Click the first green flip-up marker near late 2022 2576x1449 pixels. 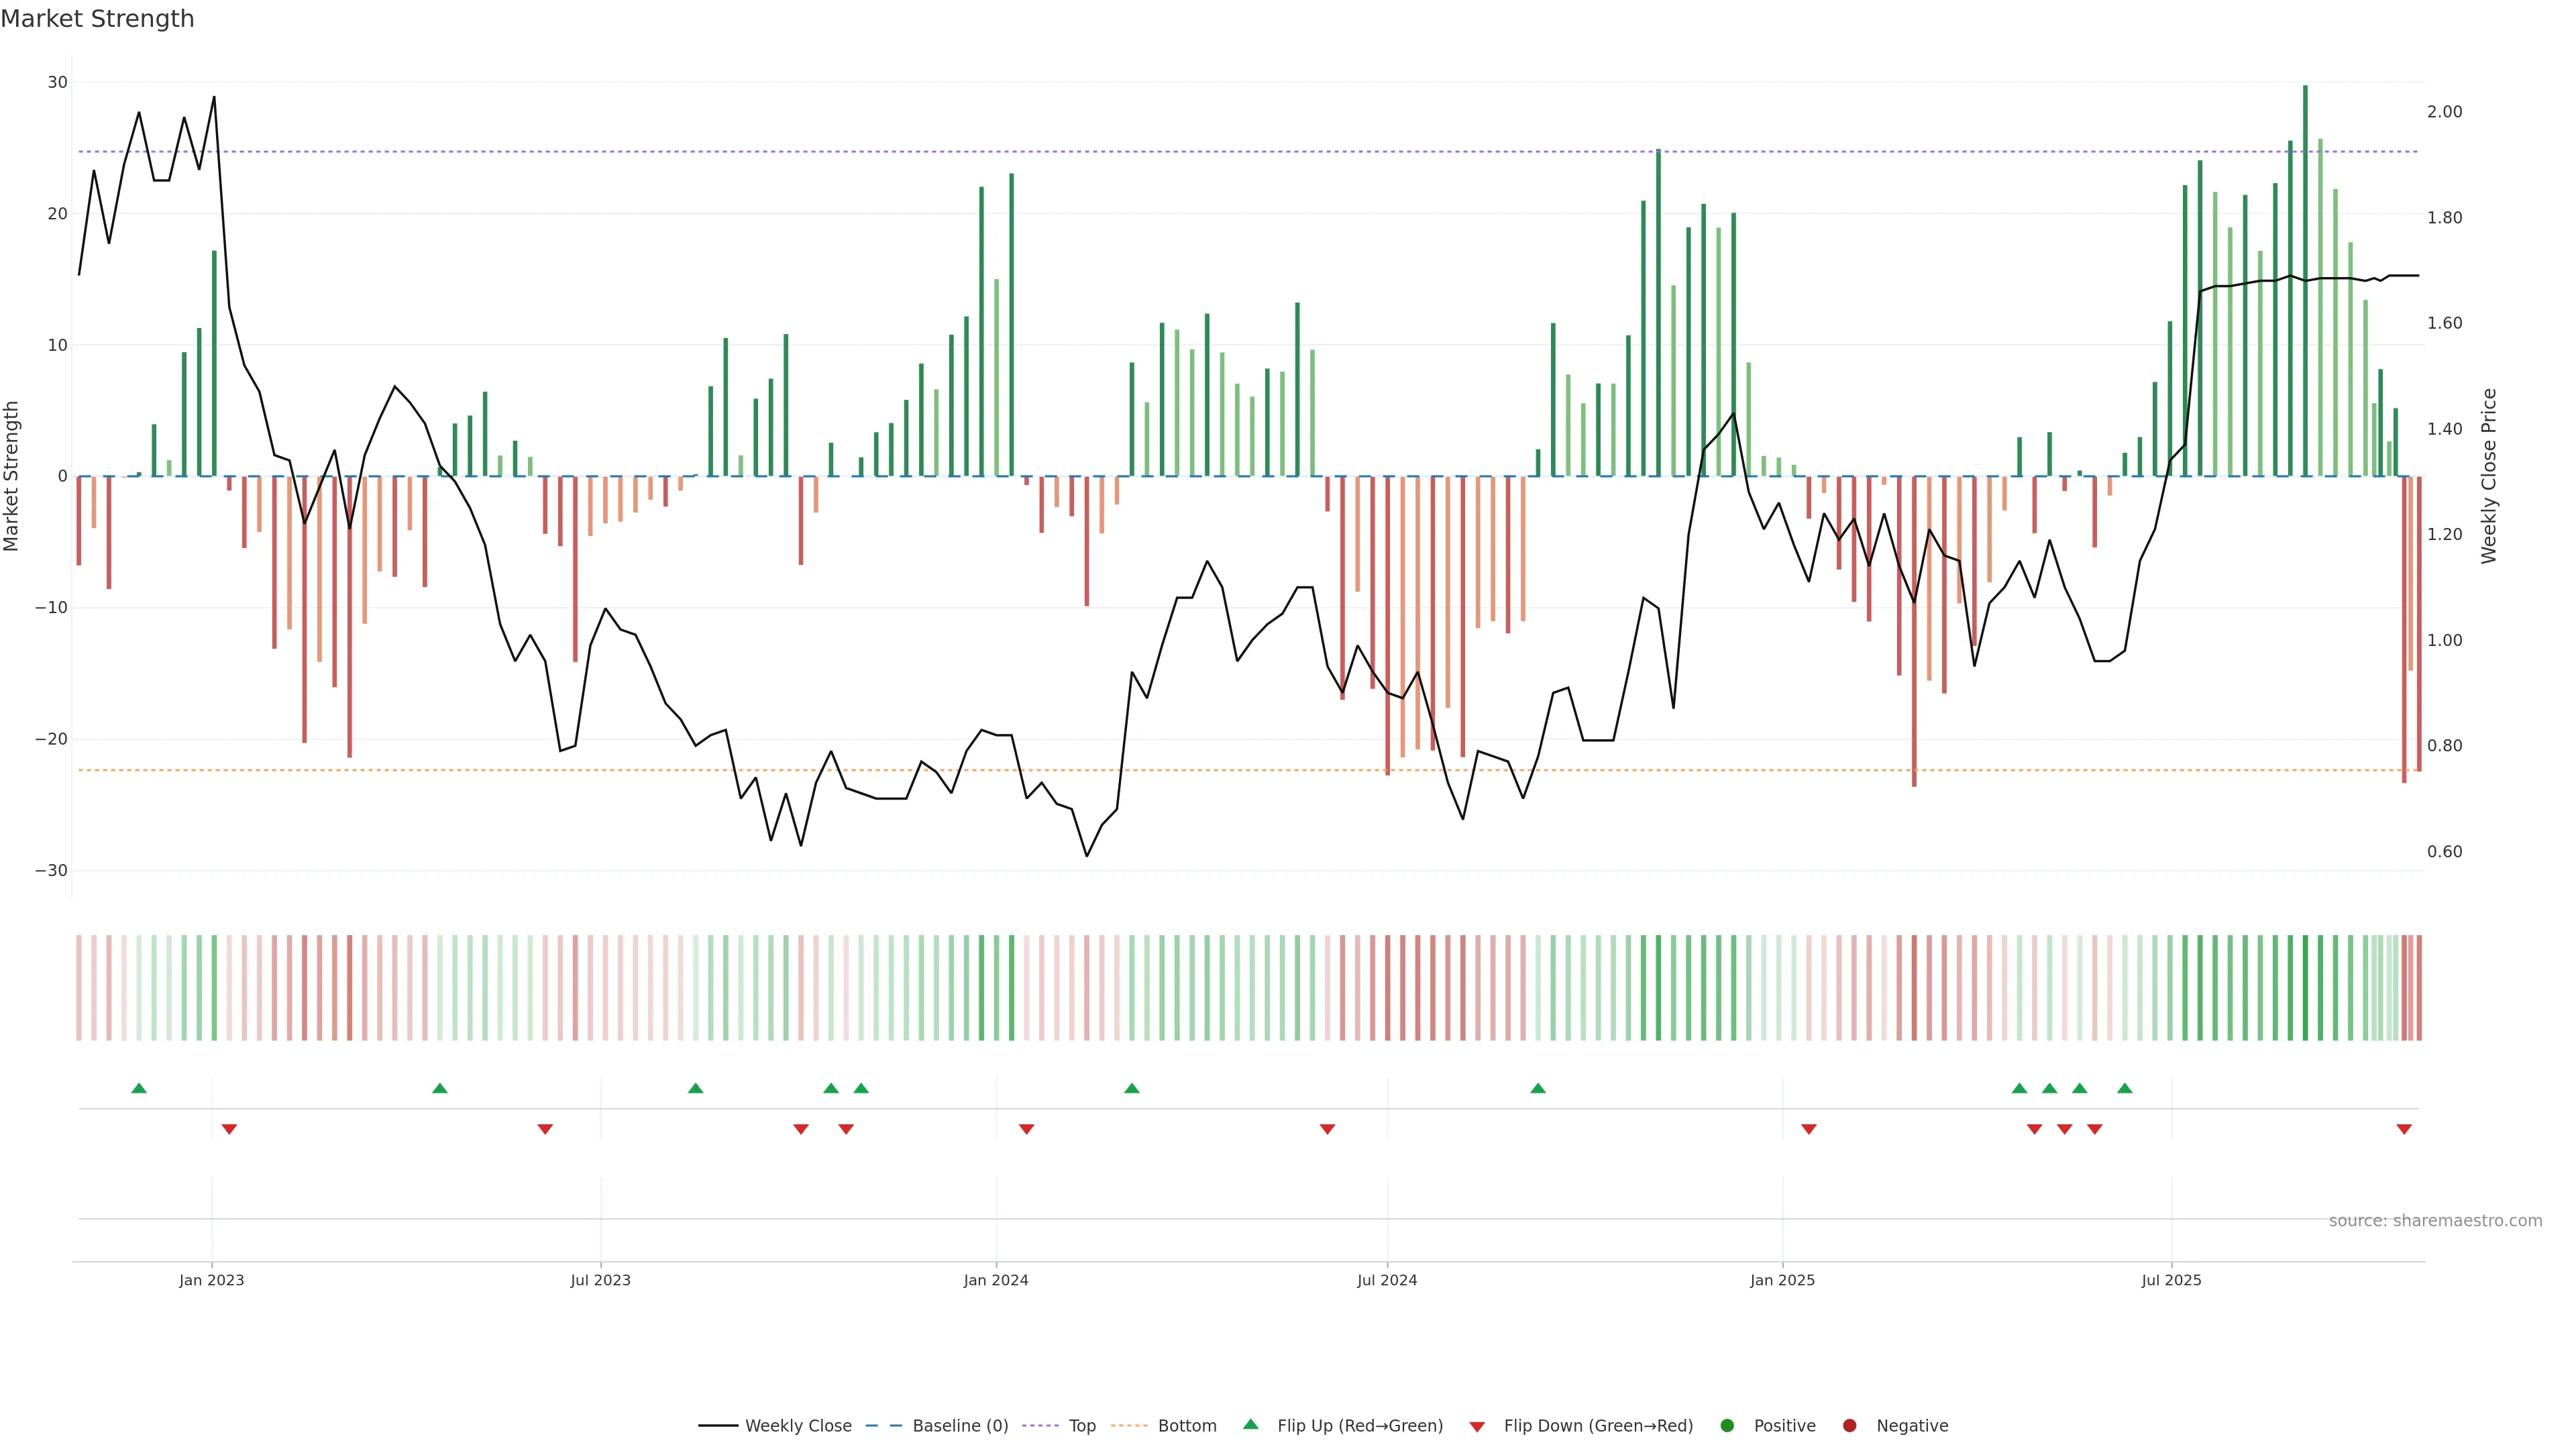[139, 1088]
